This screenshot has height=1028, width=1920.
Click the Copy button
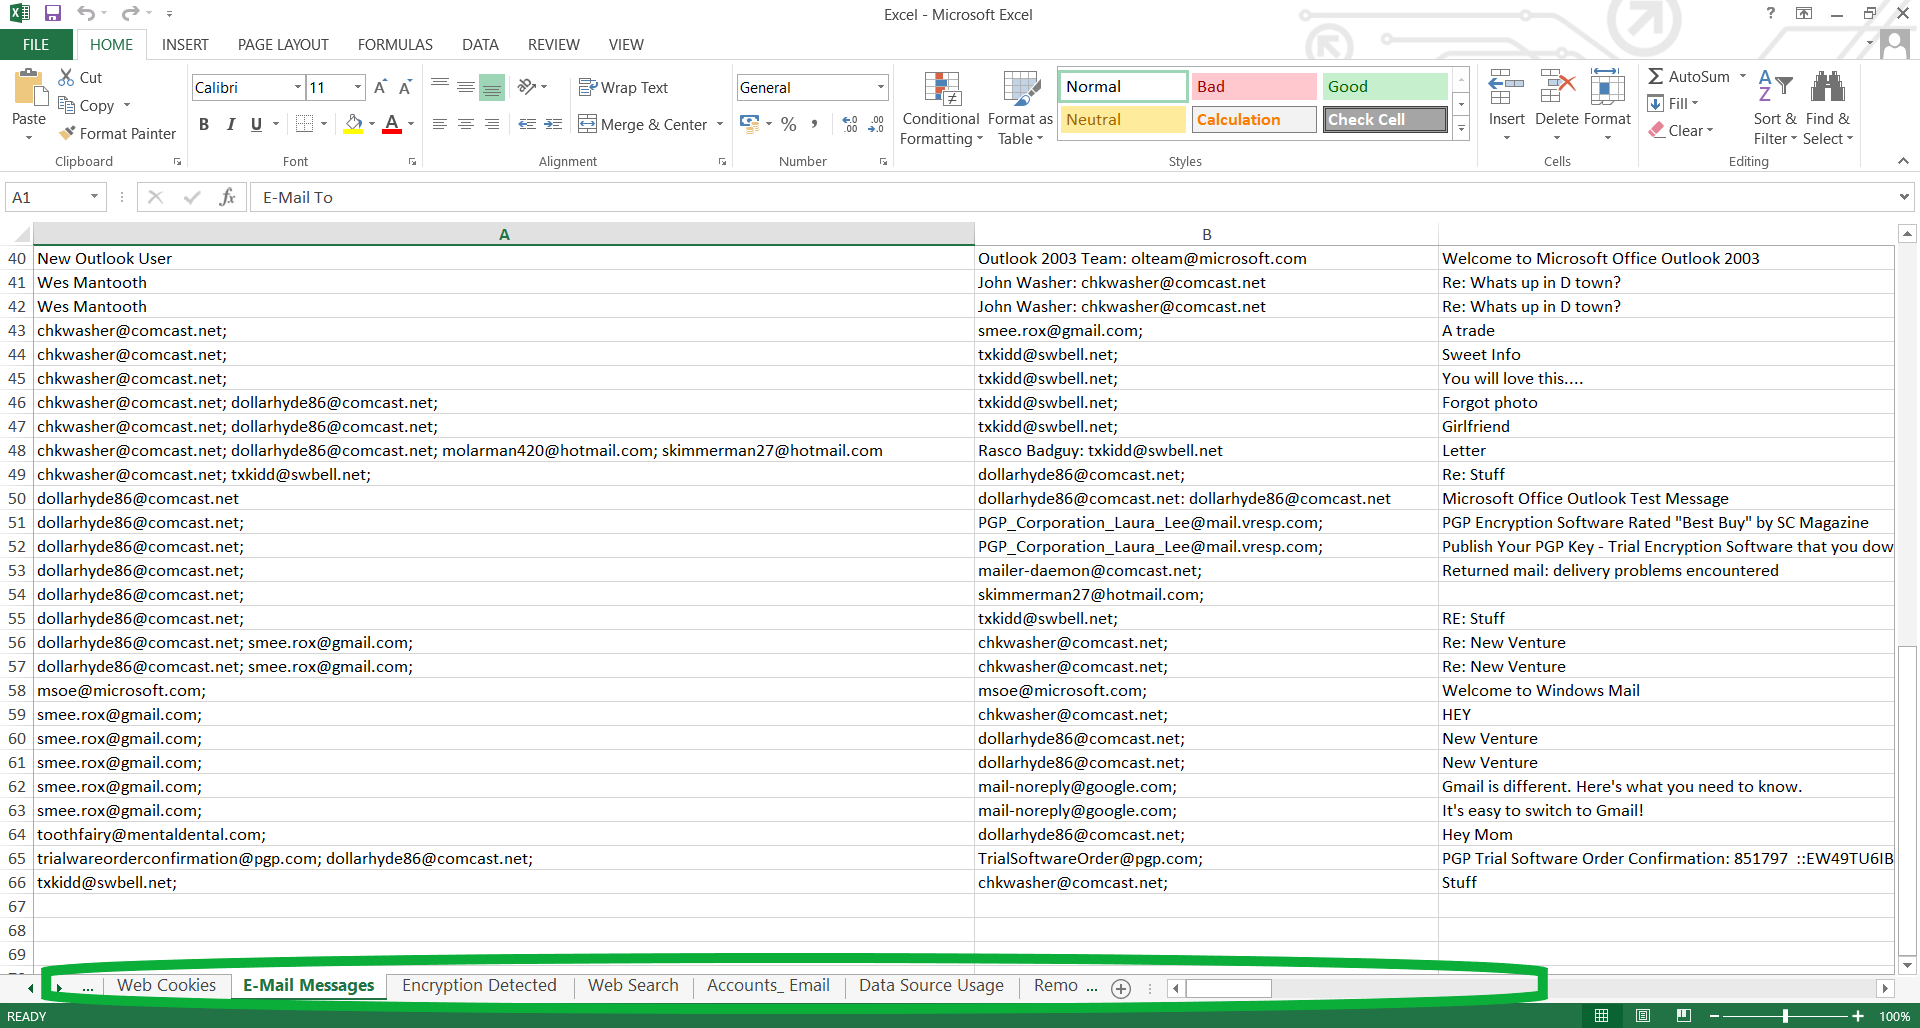87,105
